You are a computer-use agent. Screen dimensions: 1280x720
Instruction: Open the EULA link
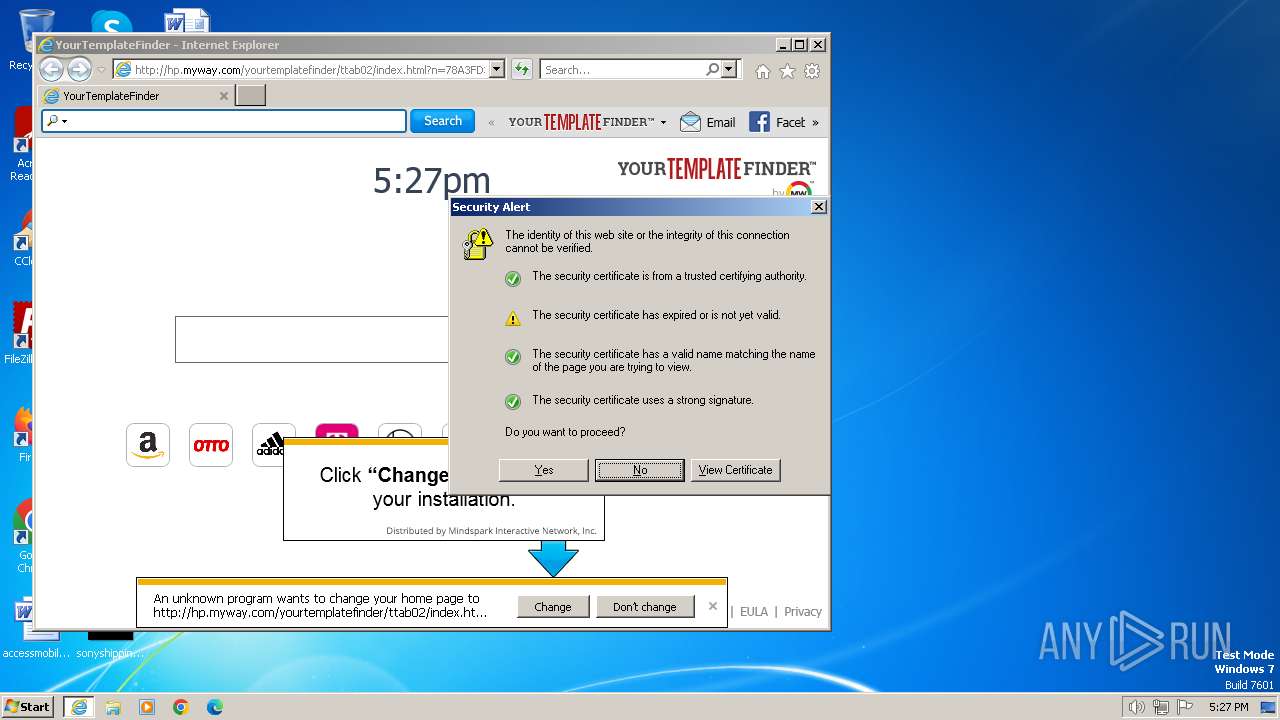pyautogui.click(x=754, y=612)
